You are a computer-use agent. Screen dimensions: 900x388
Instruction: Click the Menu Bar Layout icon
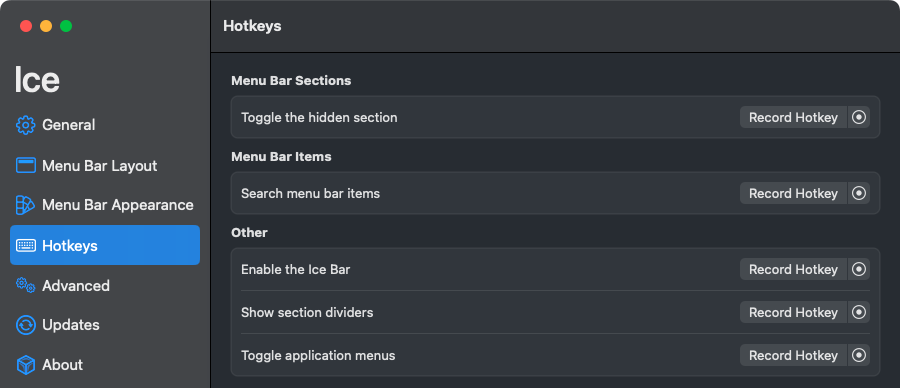(x=26, y=165)
